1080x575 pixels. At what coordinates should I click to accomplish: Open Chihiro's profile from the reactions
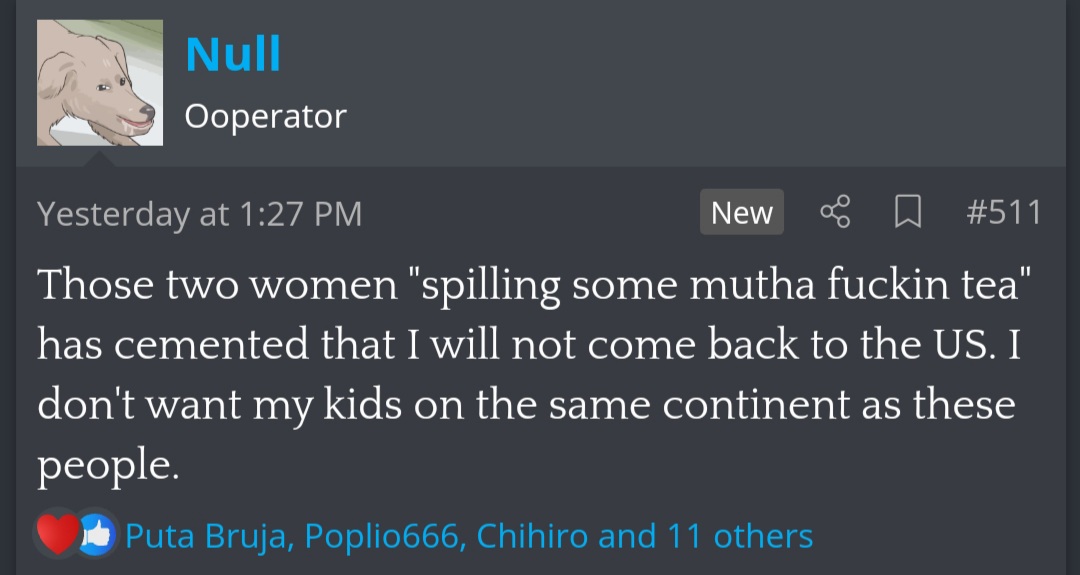[532, 536]
